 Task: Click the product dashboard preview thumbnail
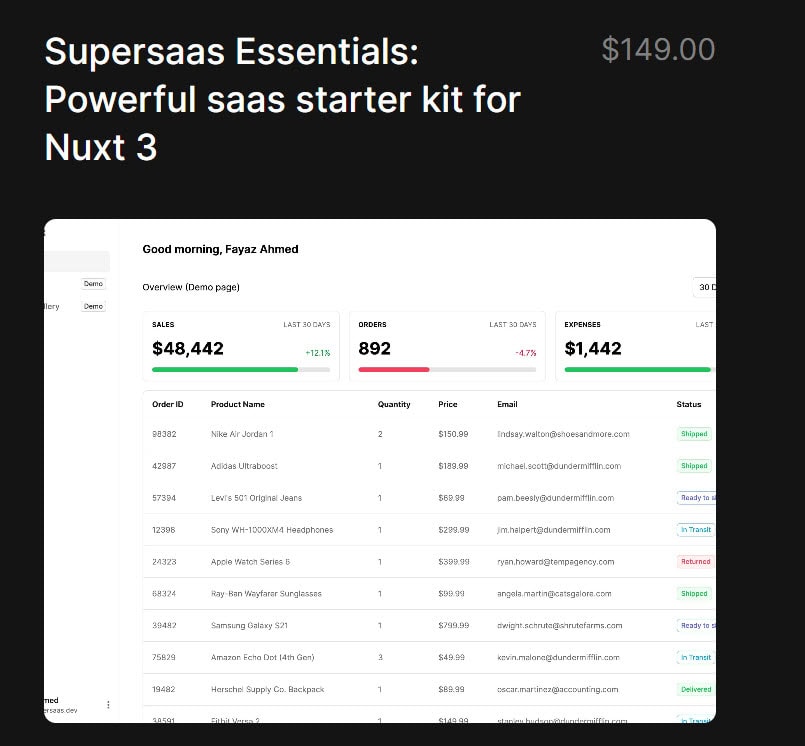380,471
